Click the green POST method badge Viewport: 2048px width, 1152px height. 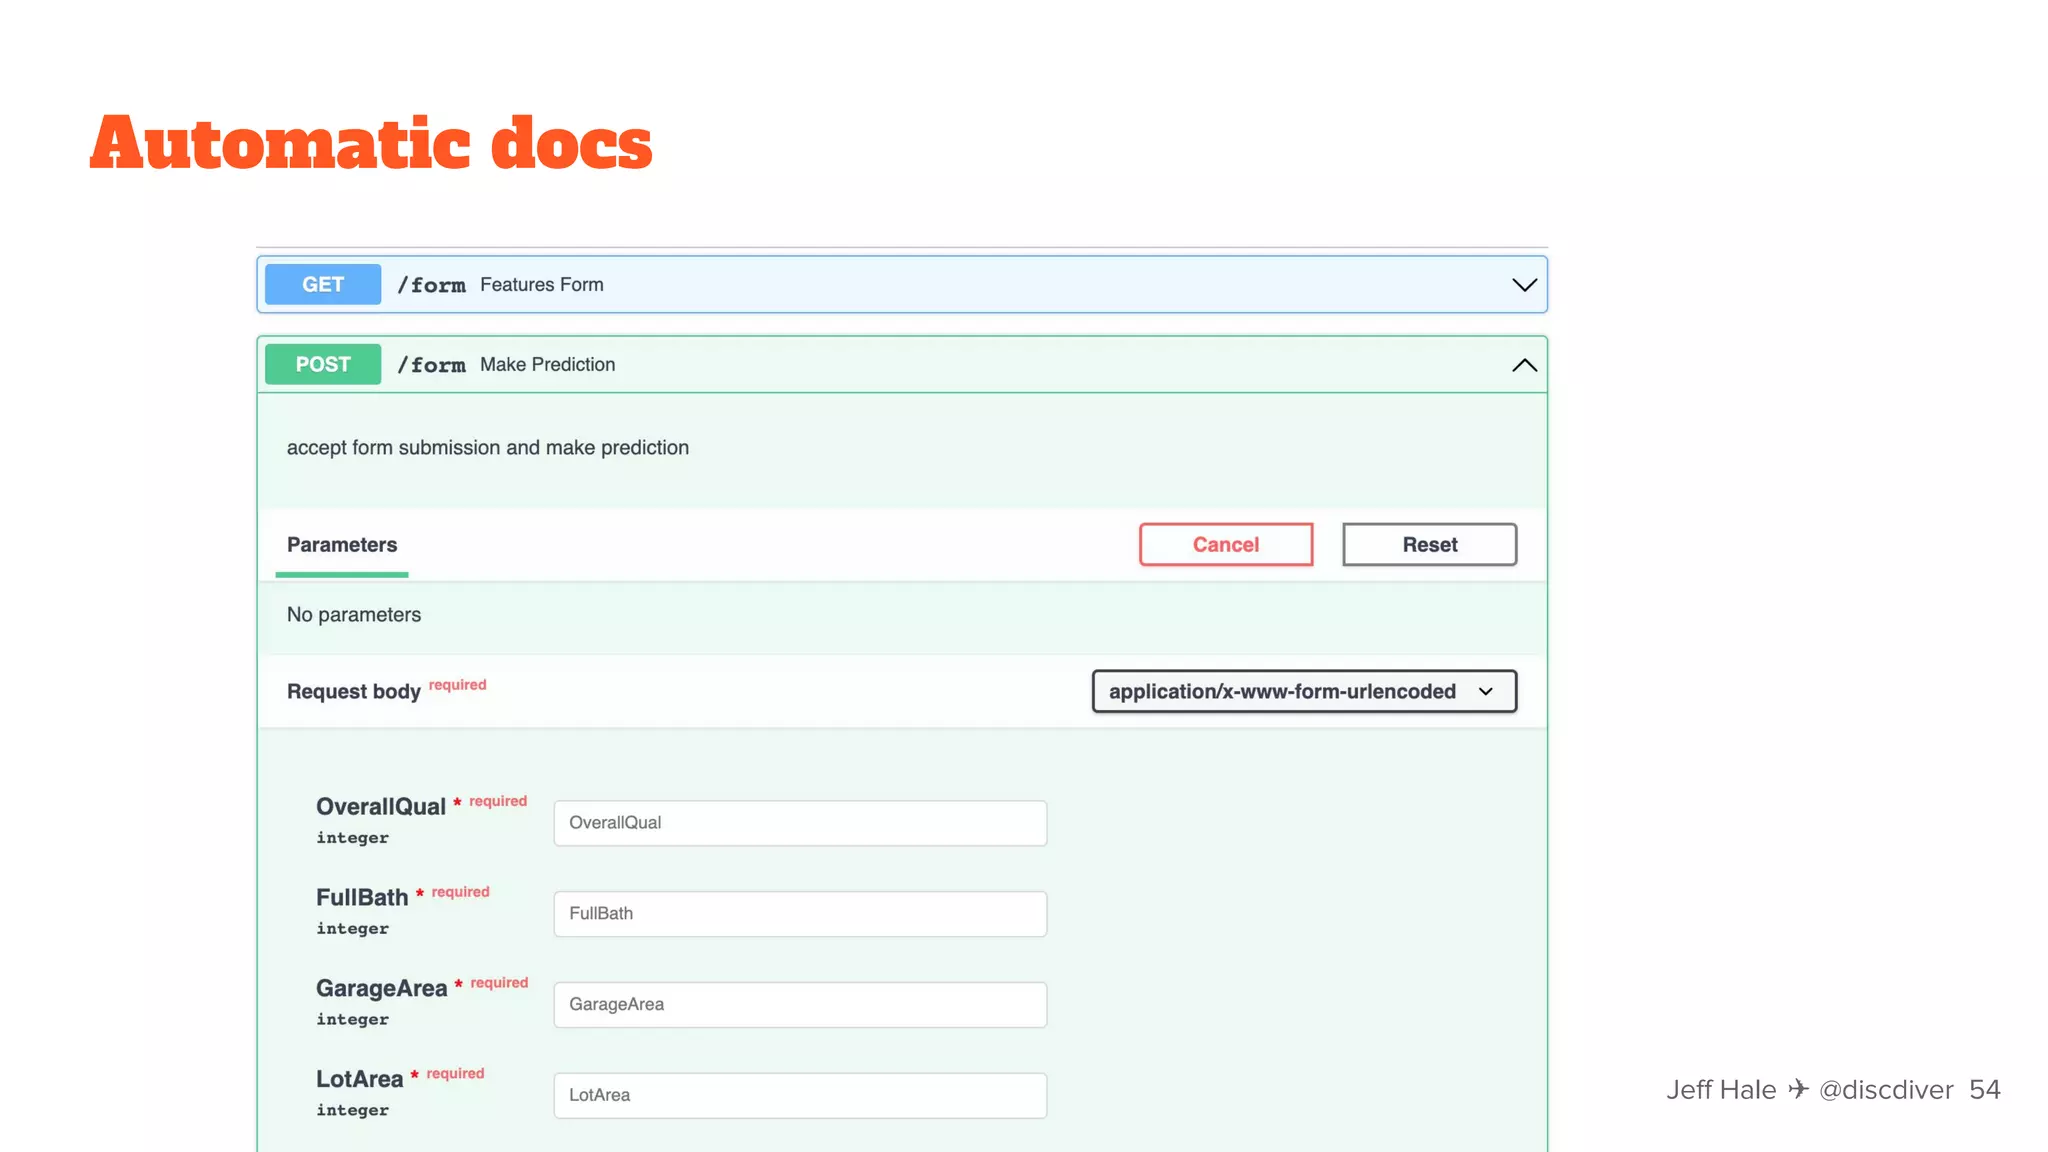(322, 364)
